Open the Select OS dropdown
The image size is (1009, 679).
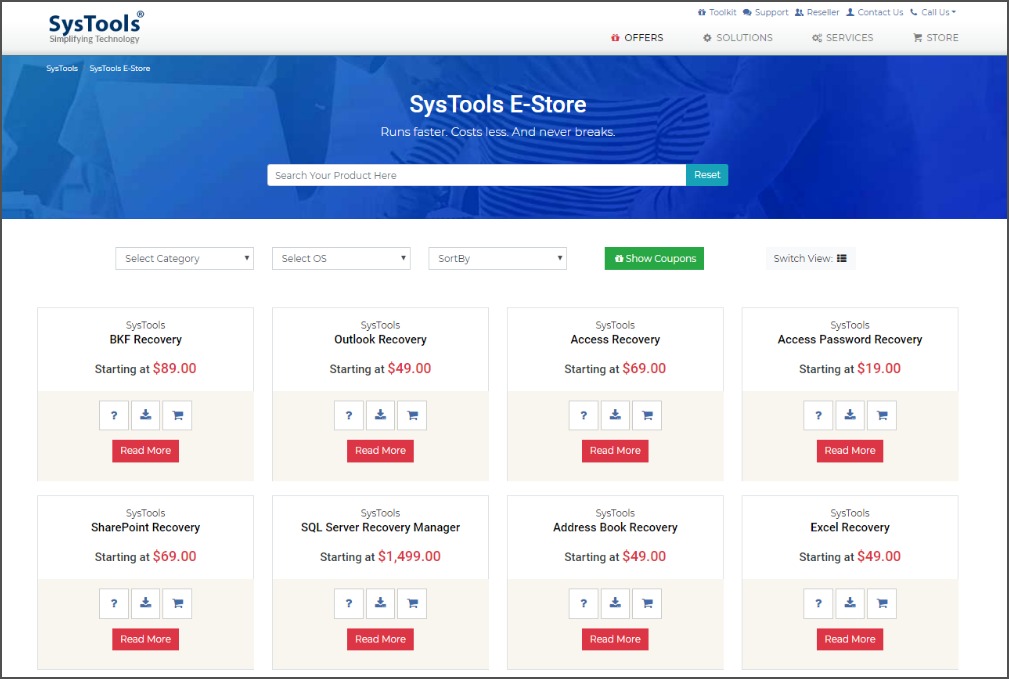pos(341,258)
